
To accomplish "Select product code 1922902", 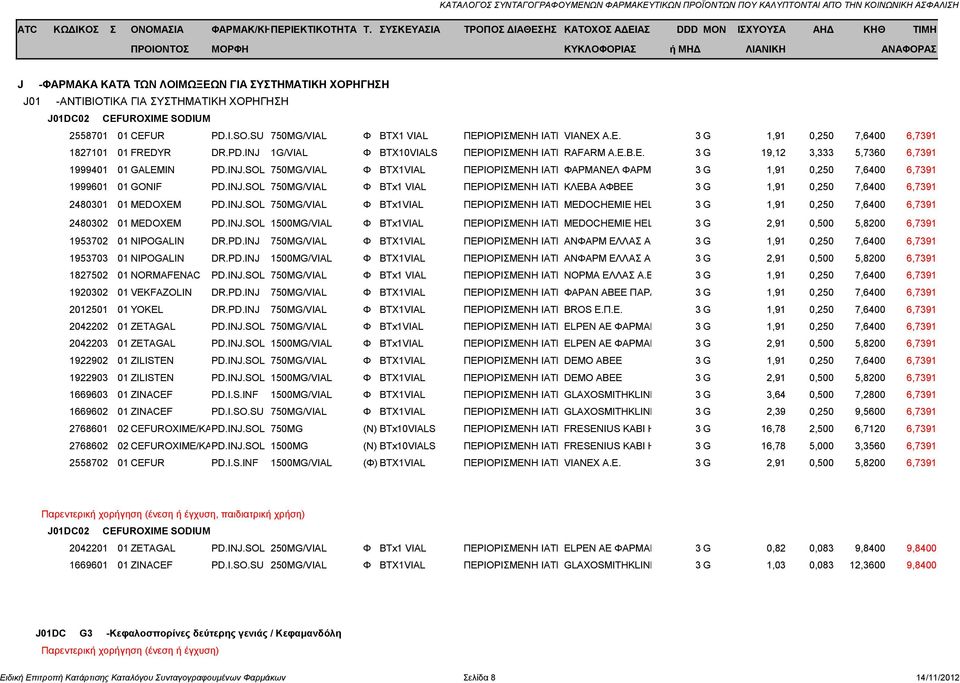I will point(88,361).
